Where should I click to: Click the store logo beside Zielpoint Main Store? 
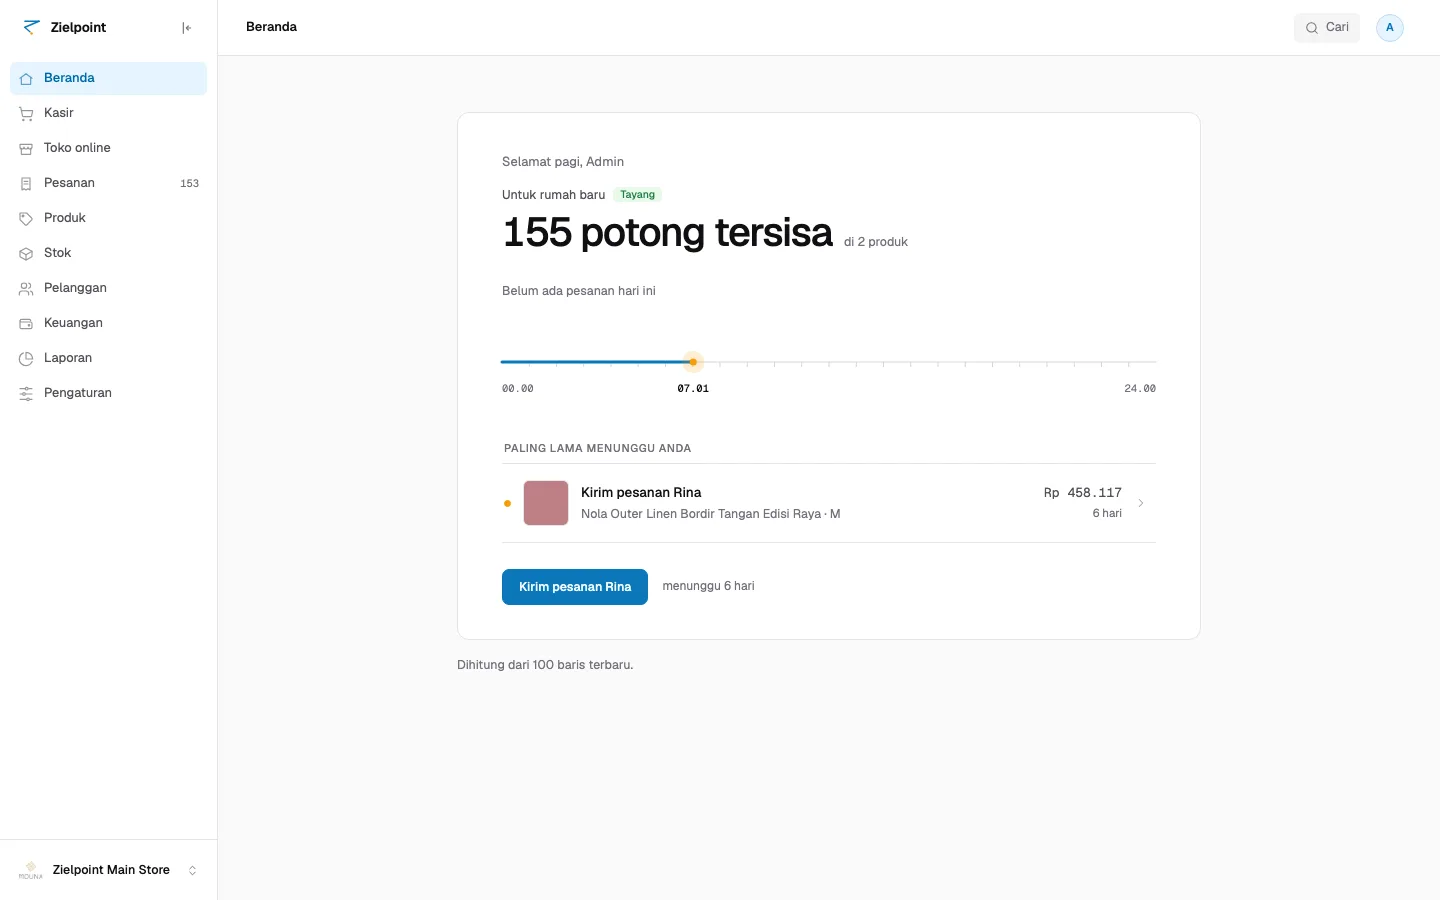click(31, 870)
